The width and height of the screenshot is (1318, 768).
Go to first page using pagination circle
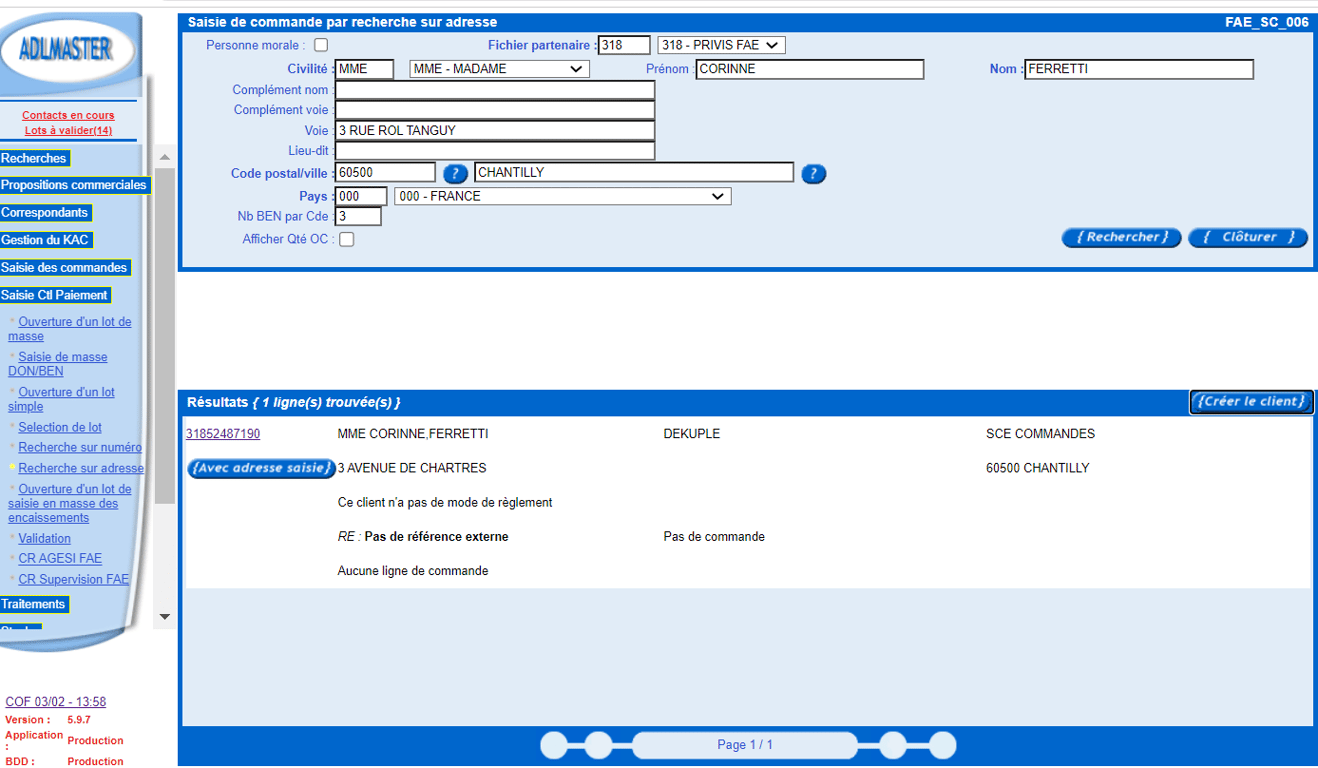click(x=554, y=745)
